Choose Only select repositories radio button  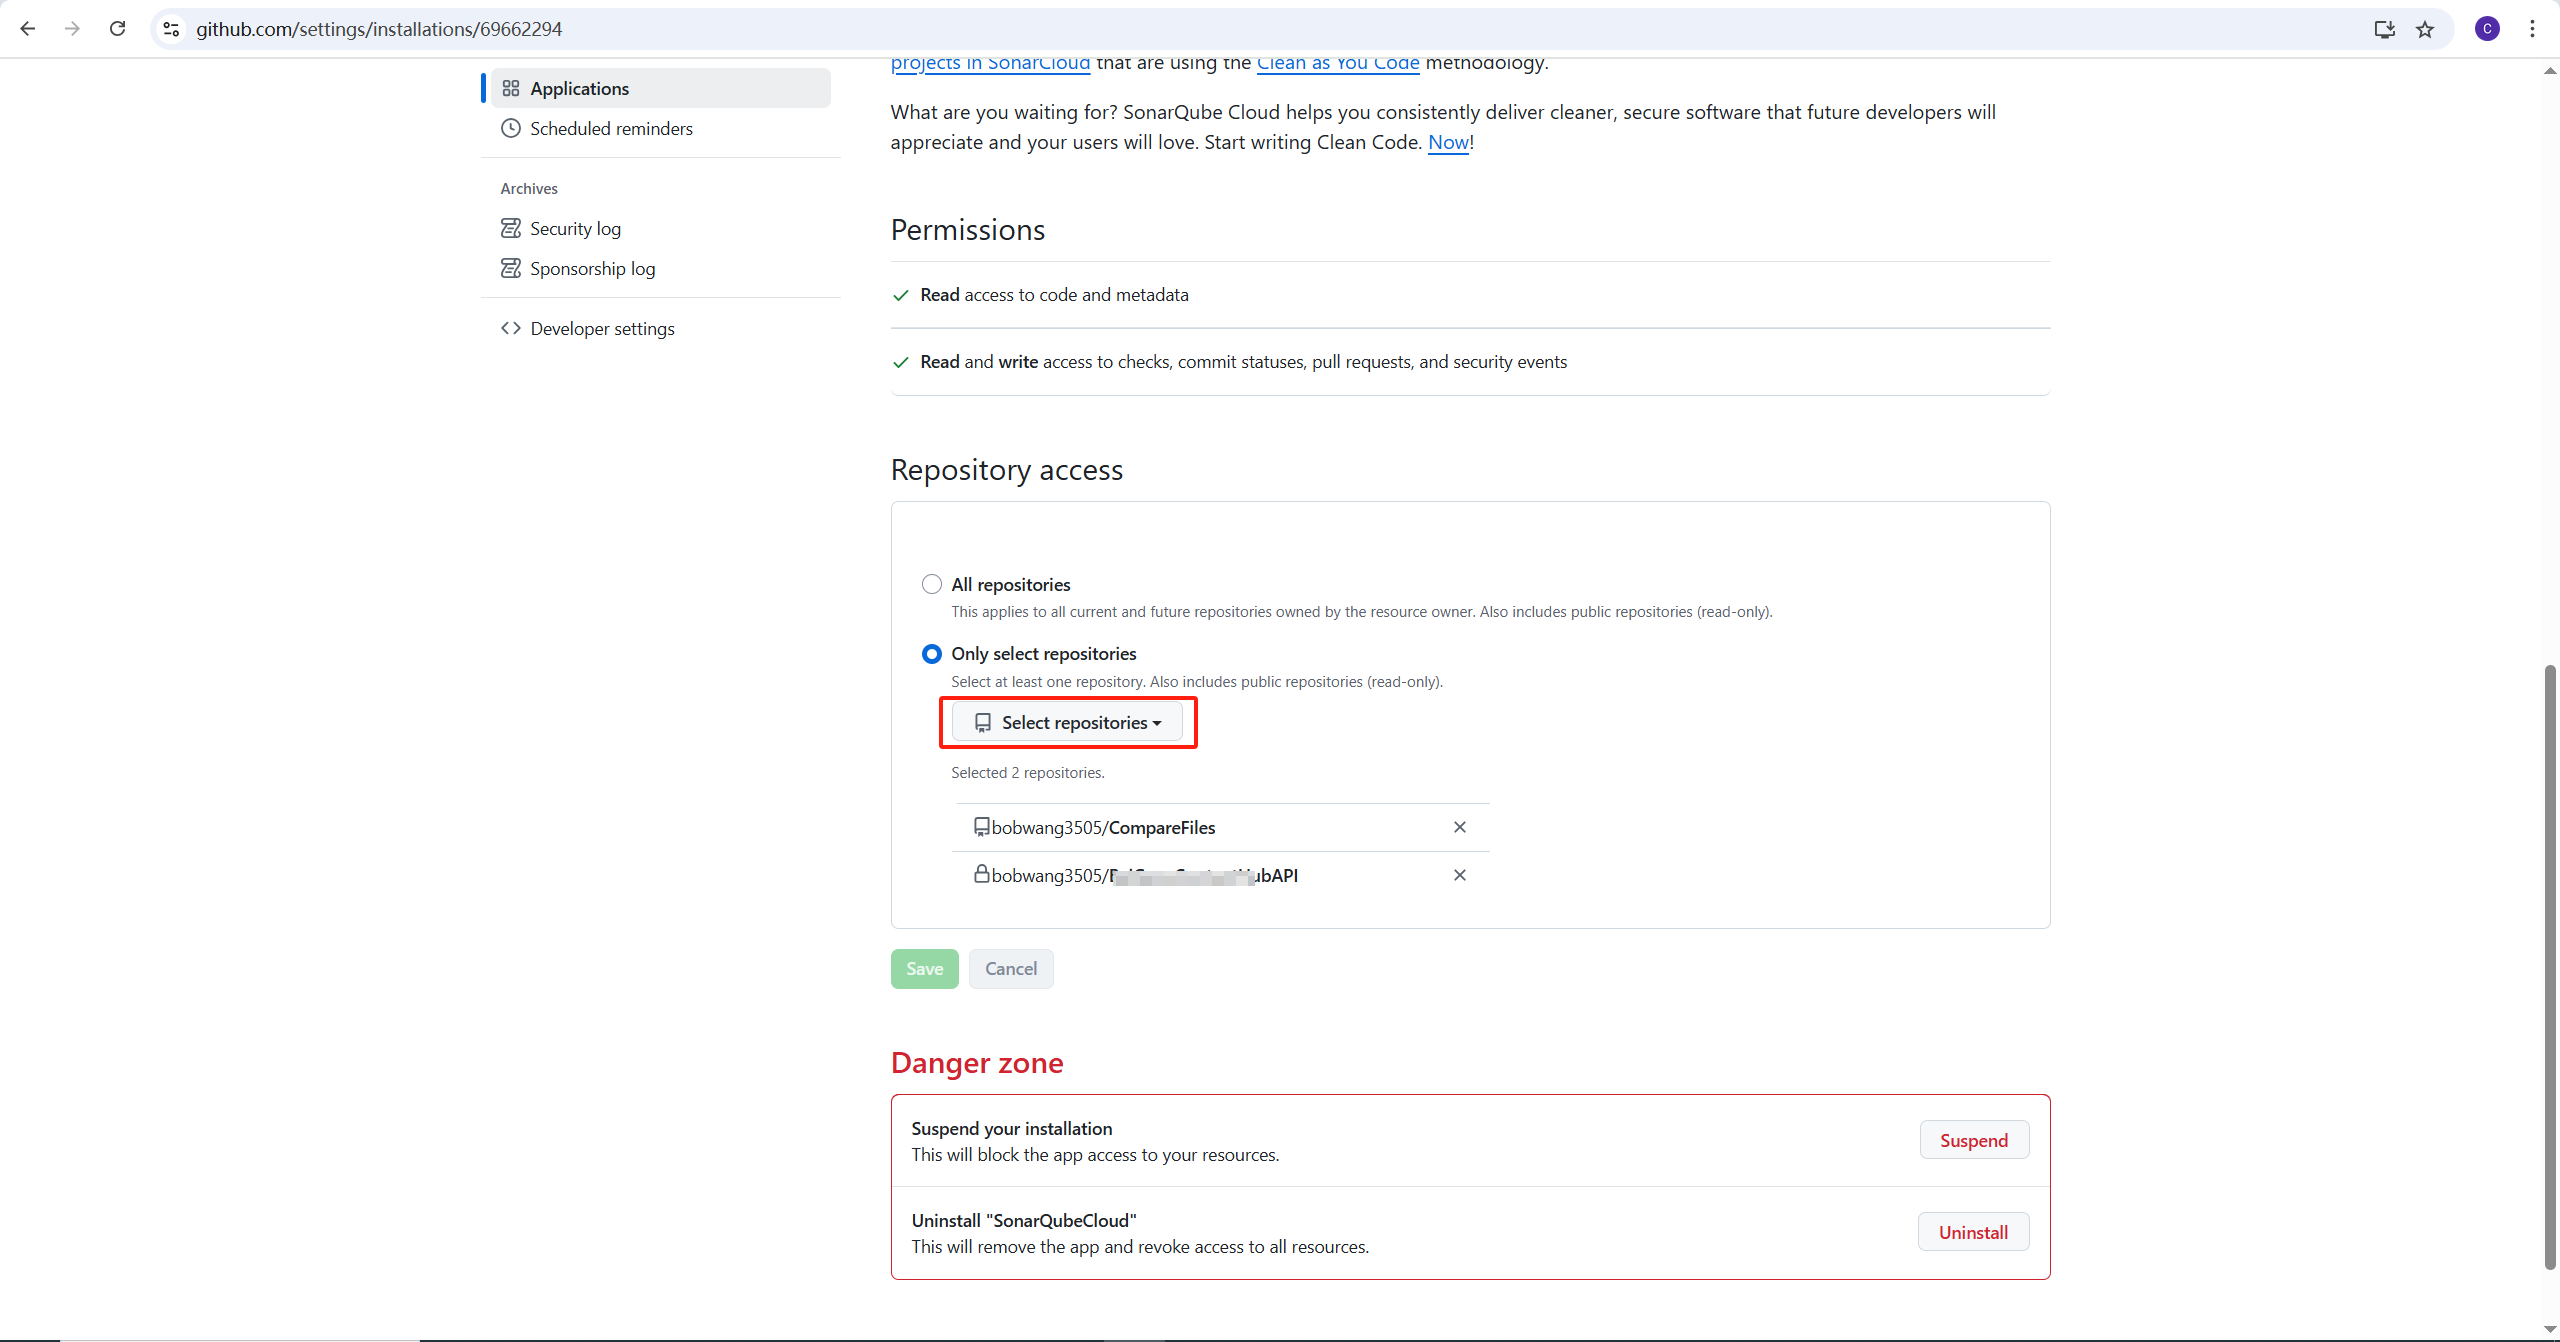tap(931, 654)
